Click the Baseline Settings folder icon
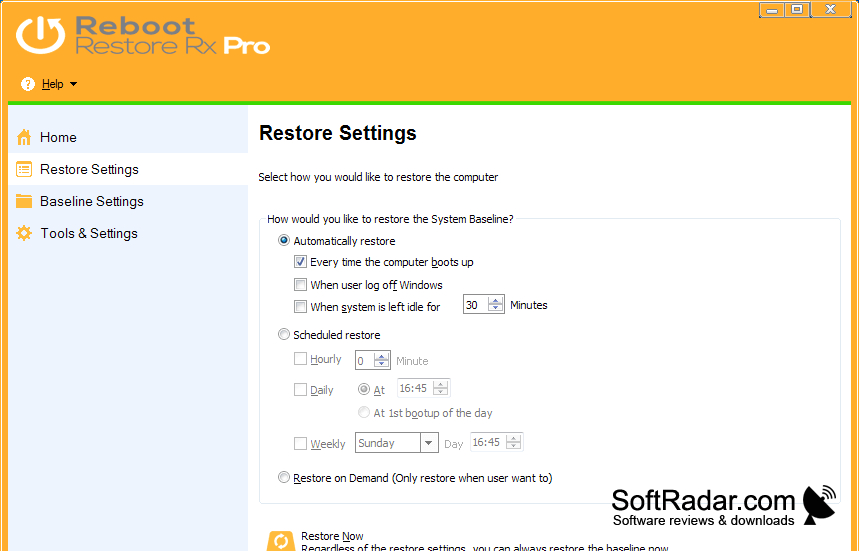Image resolution: width=859 pixels, height=551 pixels. (x=24, y=201)
